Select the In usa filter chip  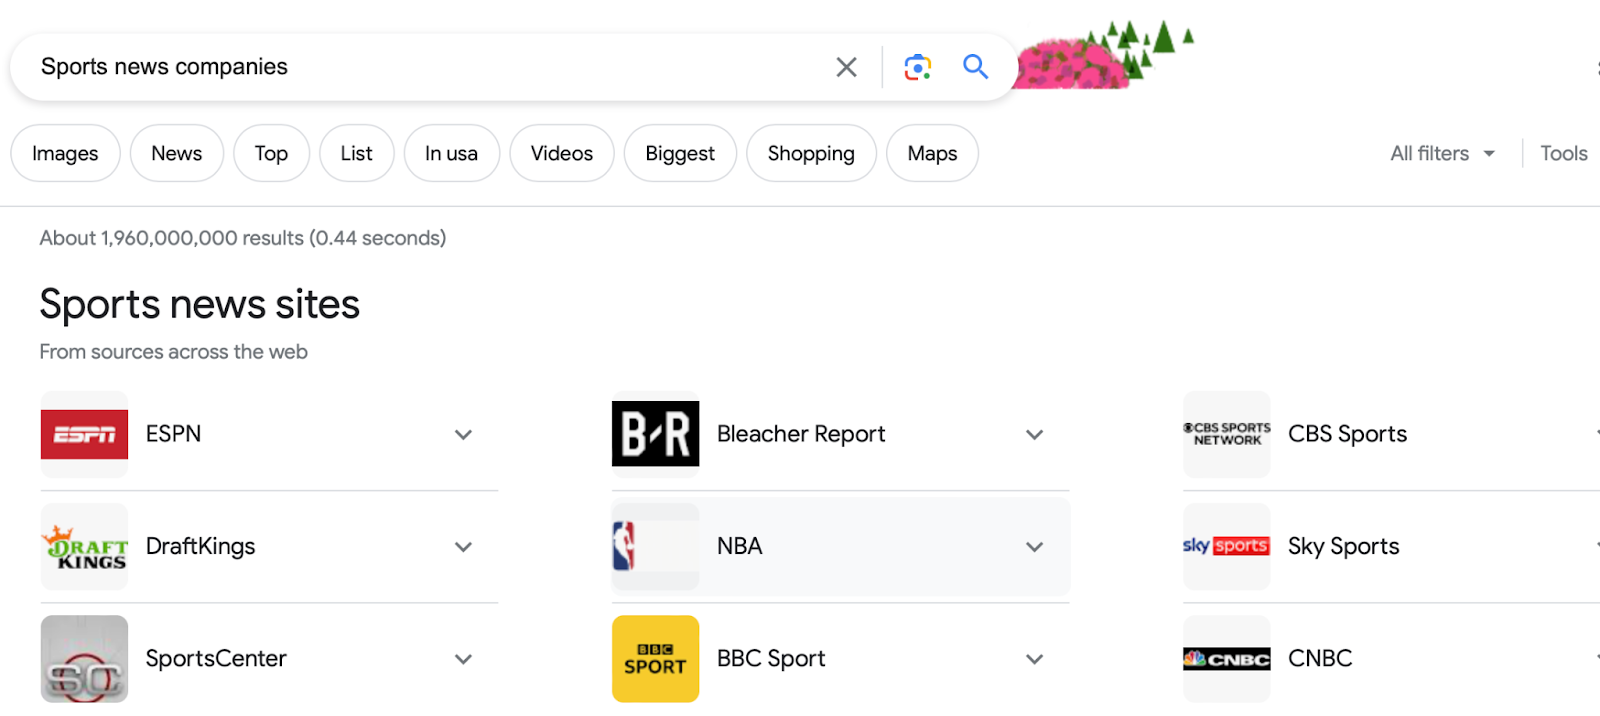tap(451, 153)
